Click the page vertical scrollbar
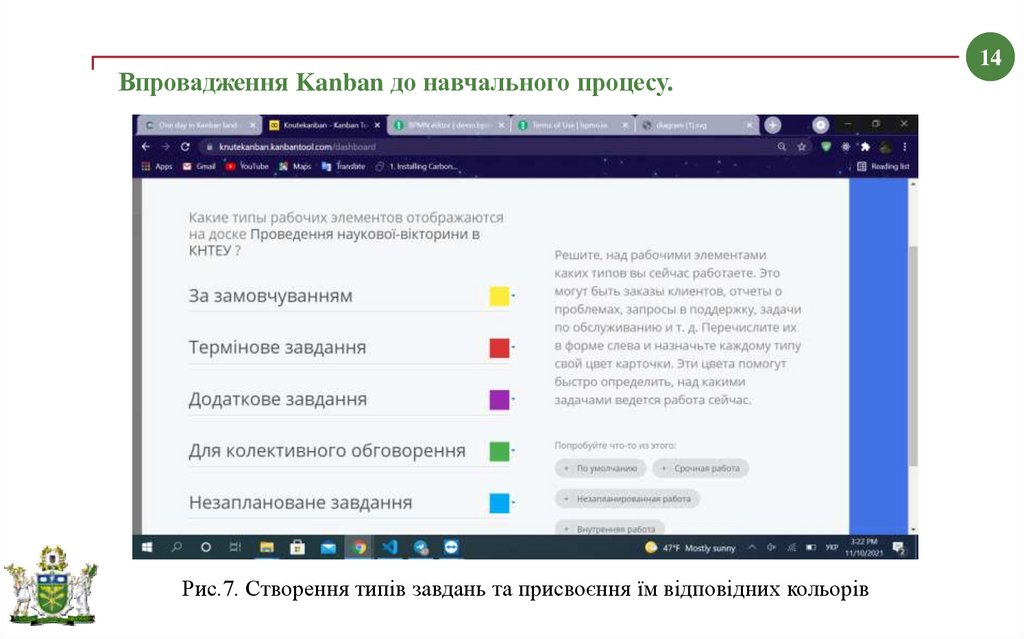The image size is (1024, 639). pos(913,356)
